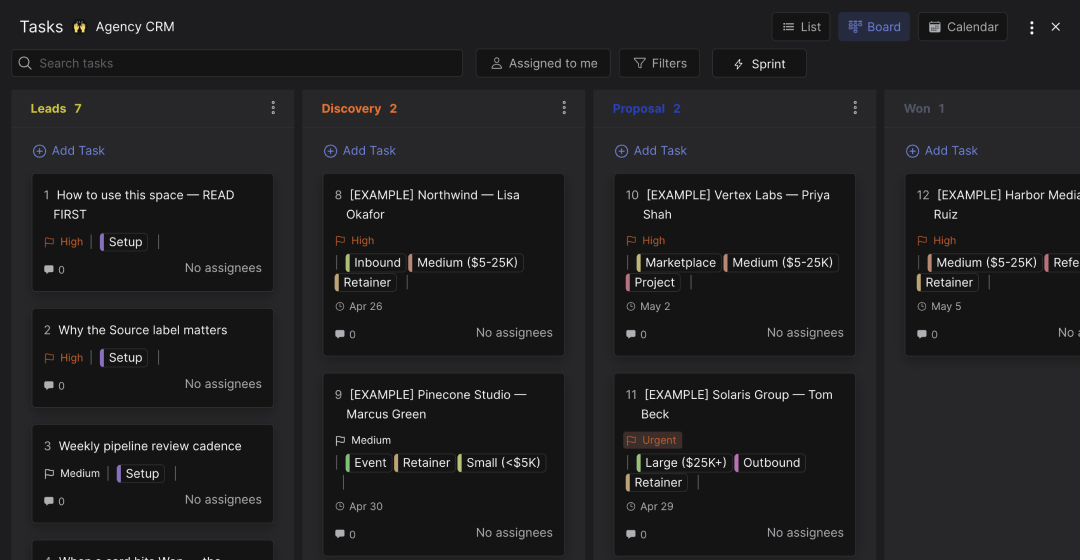Screen dimensions: 1080x560
Task: Click Apr 29 due date on Solaris Group
Action: point(650,506)
